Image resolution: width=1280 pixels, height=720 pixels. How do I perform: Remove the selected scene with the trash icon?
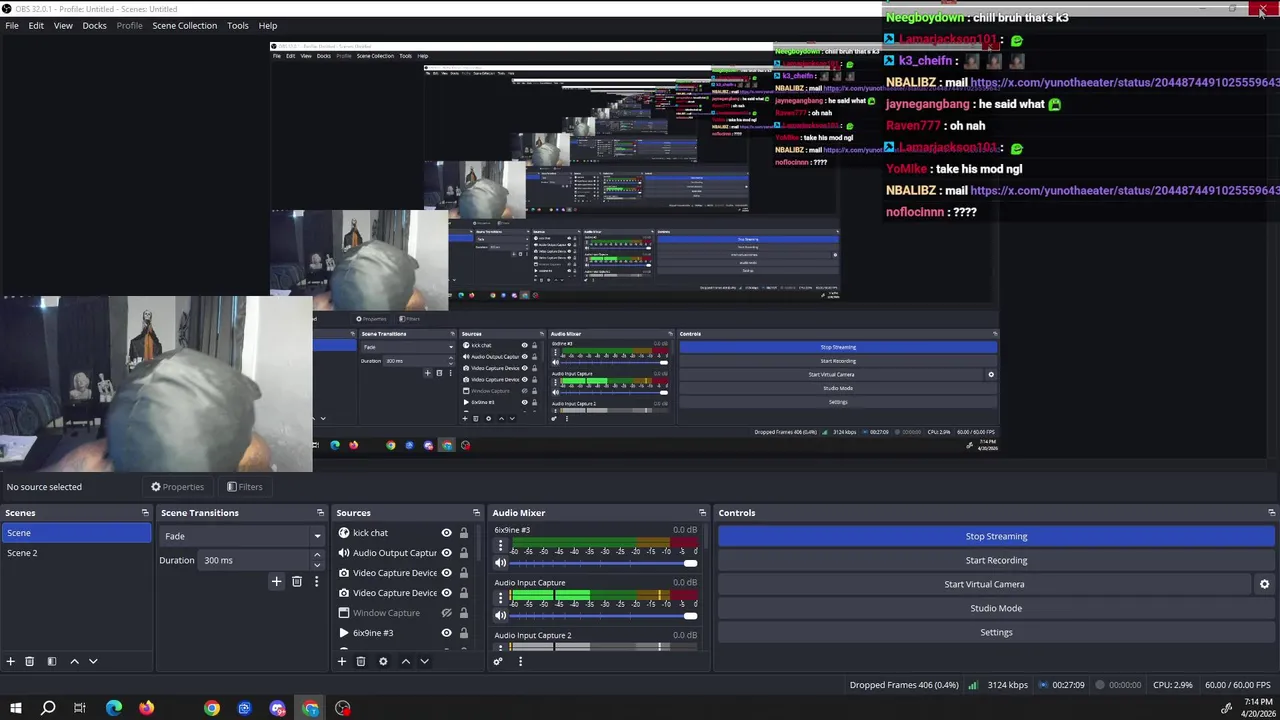(29, 661)
